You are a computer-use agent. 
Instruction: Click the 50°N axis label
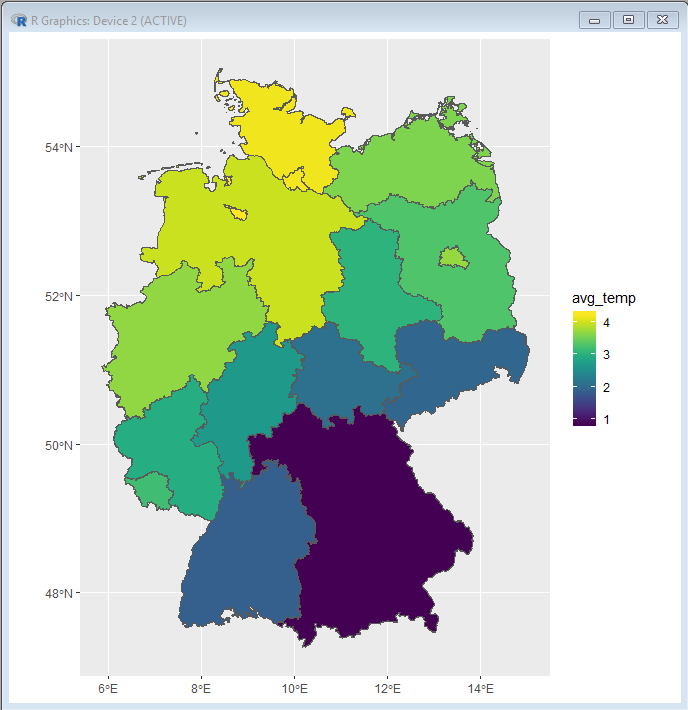pos(58,446)
